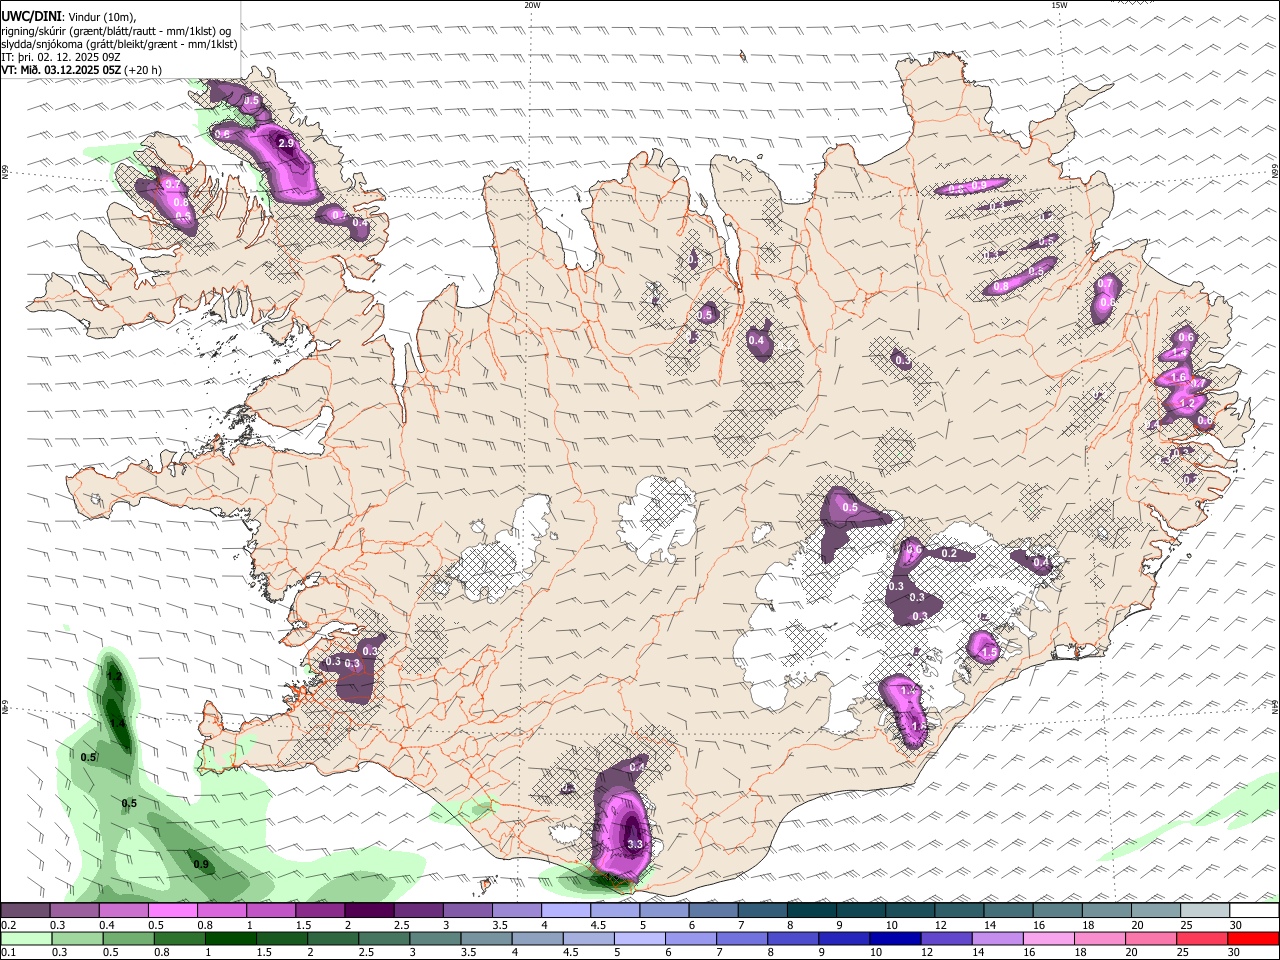1280x960 pixels.
Task: Select top legend swatch between 25 and 30
Action: coord(1205,911)
